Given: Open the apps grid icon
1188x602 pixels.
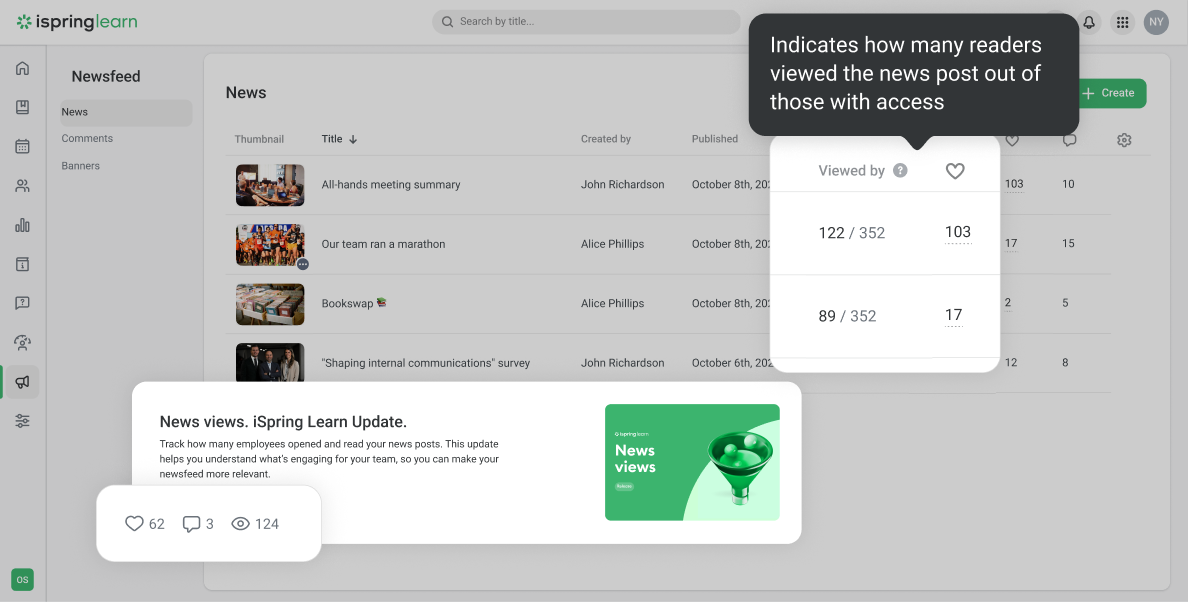Looking at the screenshot, I should (x=1122, y=22).
